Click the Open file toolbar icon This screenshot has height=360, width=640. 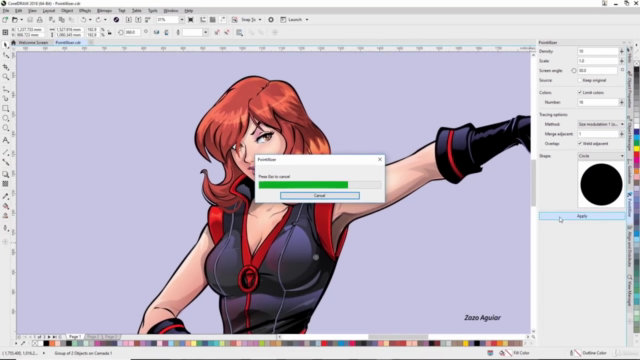15,20
